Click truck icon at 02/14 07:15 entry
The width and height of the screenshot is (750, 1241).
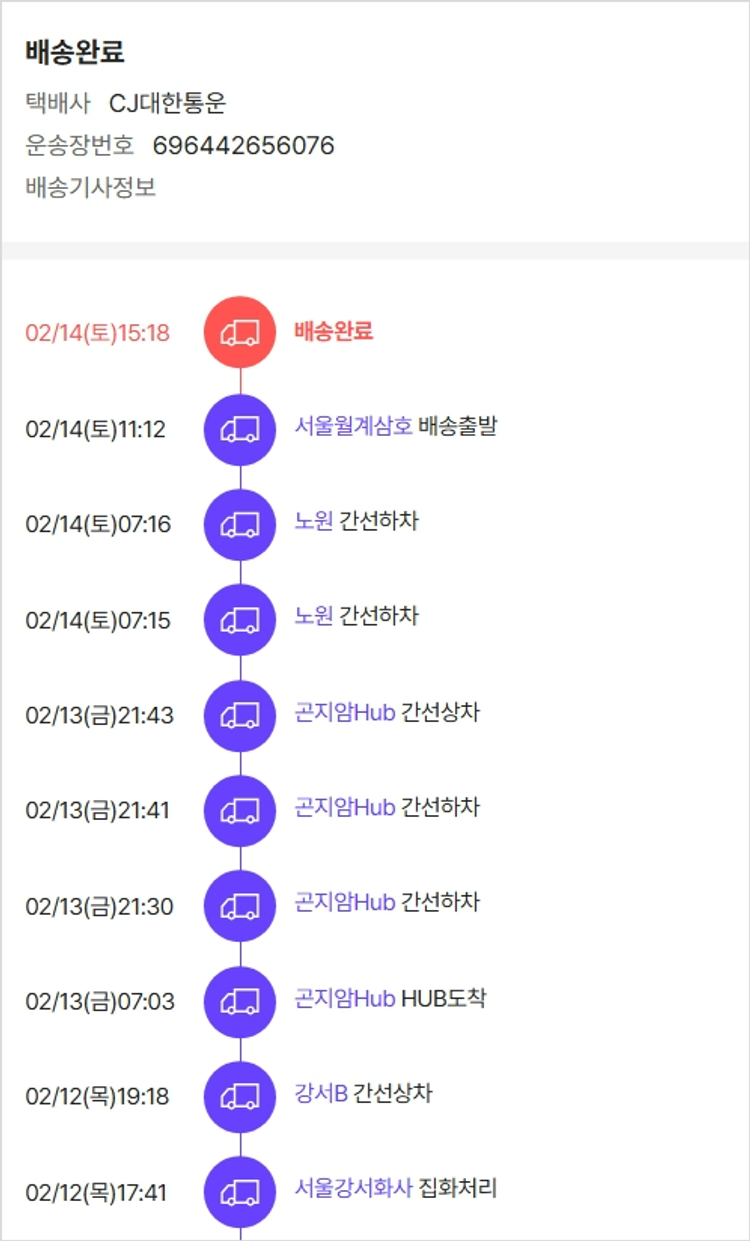click(240, 620)
